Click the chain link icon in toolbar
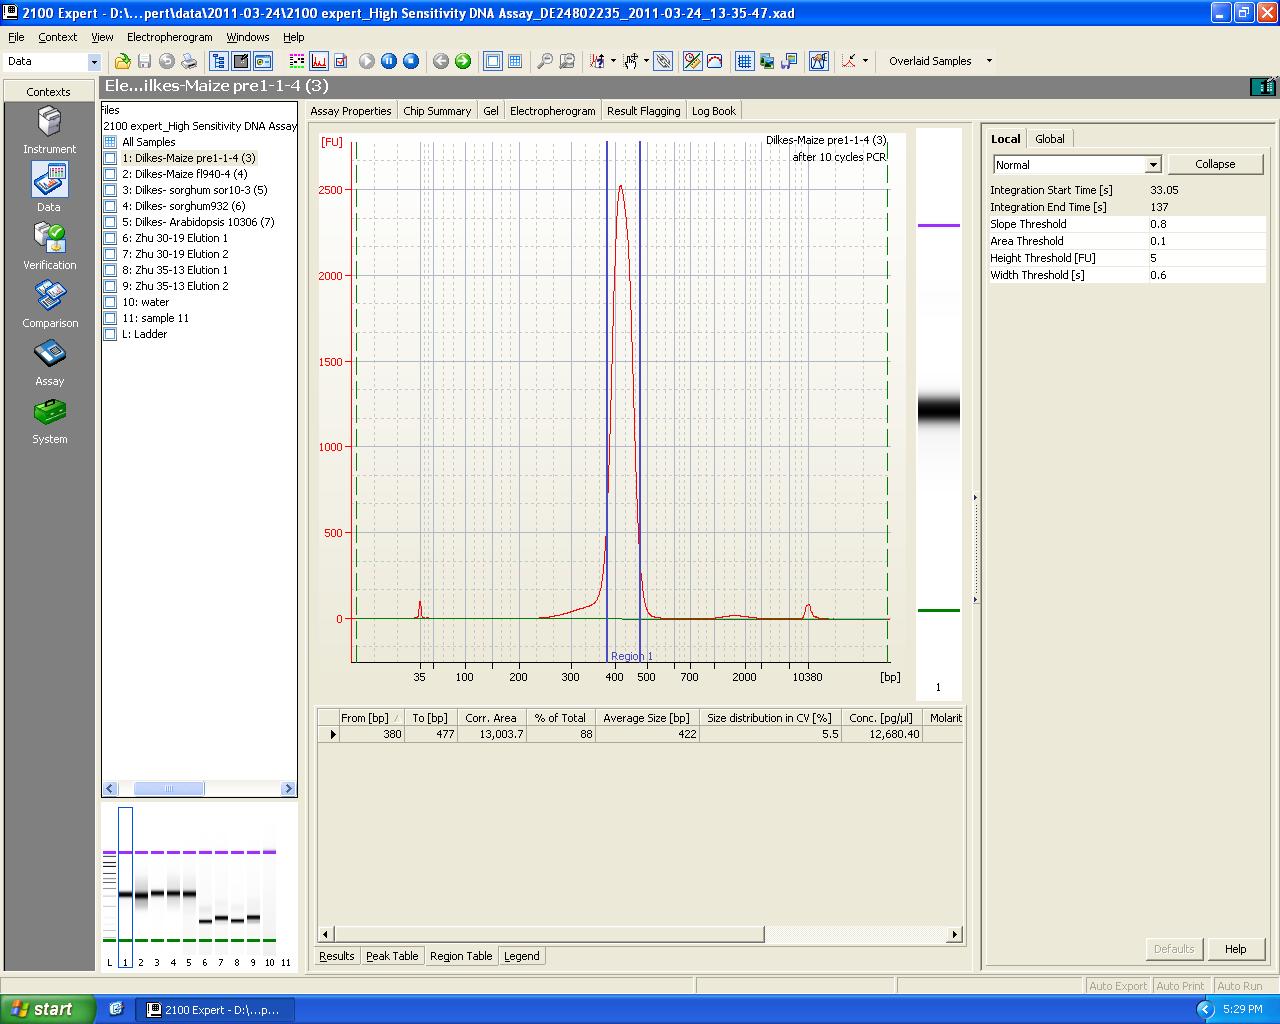Viewport: 1280px width, 1024px height. (663, 61)
